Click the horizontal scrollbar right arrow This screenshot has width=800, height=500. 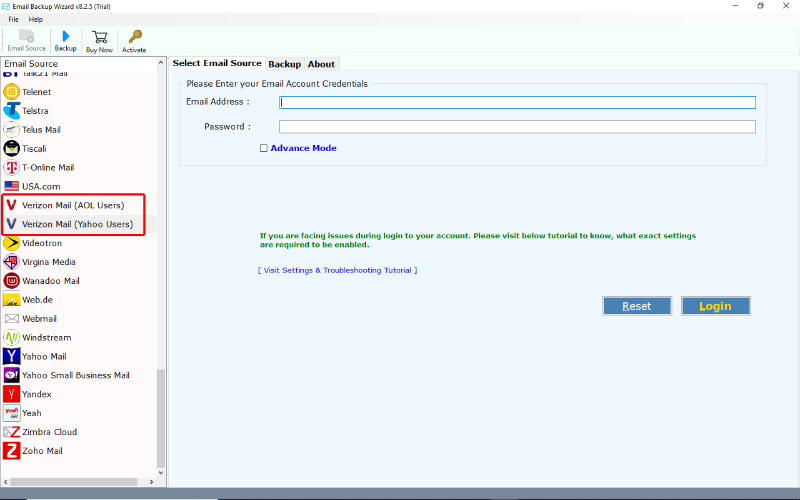tap(152, 482)
